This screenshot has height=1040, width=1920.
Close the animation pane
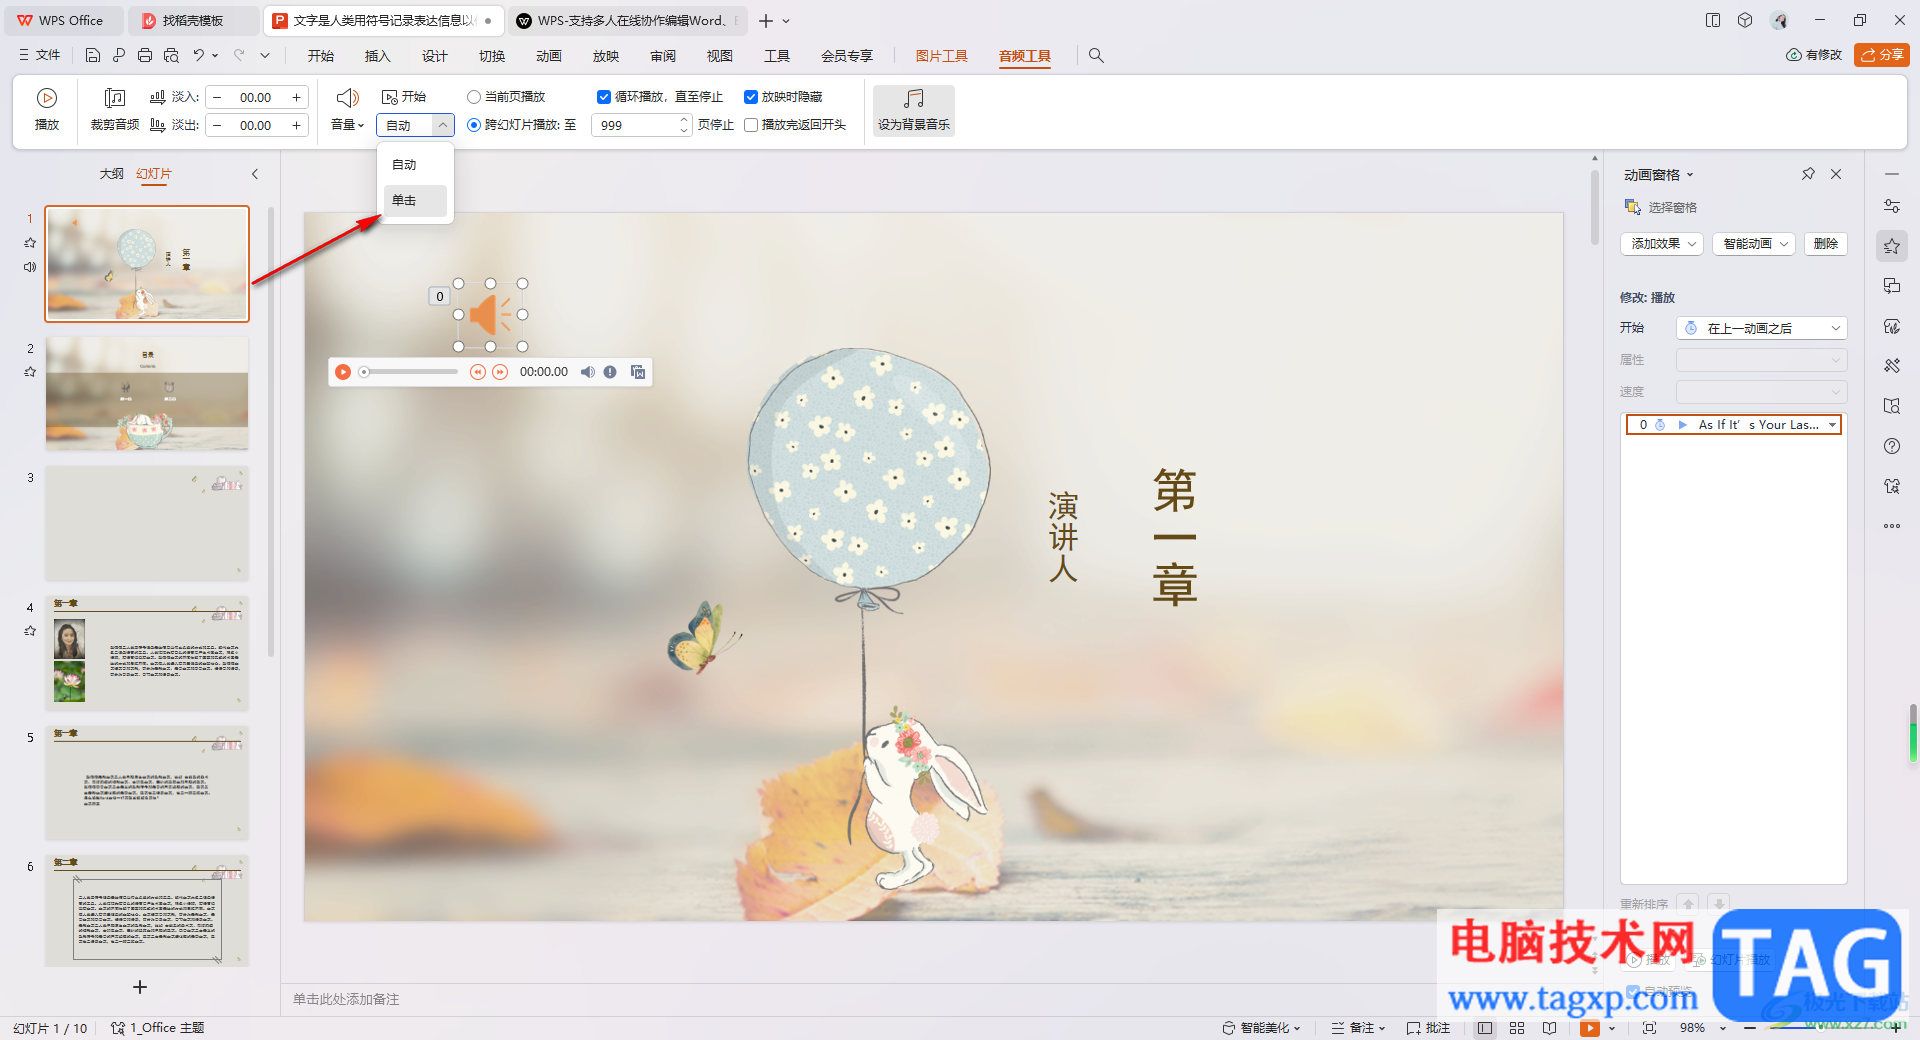[1836, 174]
